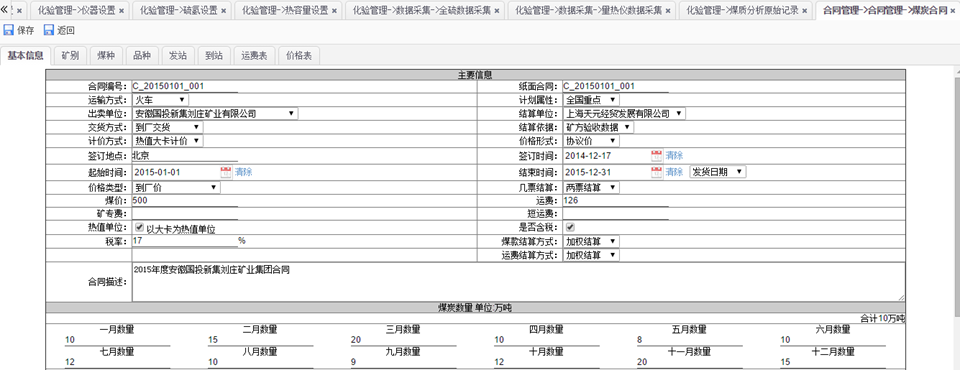Close the 煤质分析原始记录 tab
Image resolution: width=960 pixels, height=370 pixels.
point(804,11)
